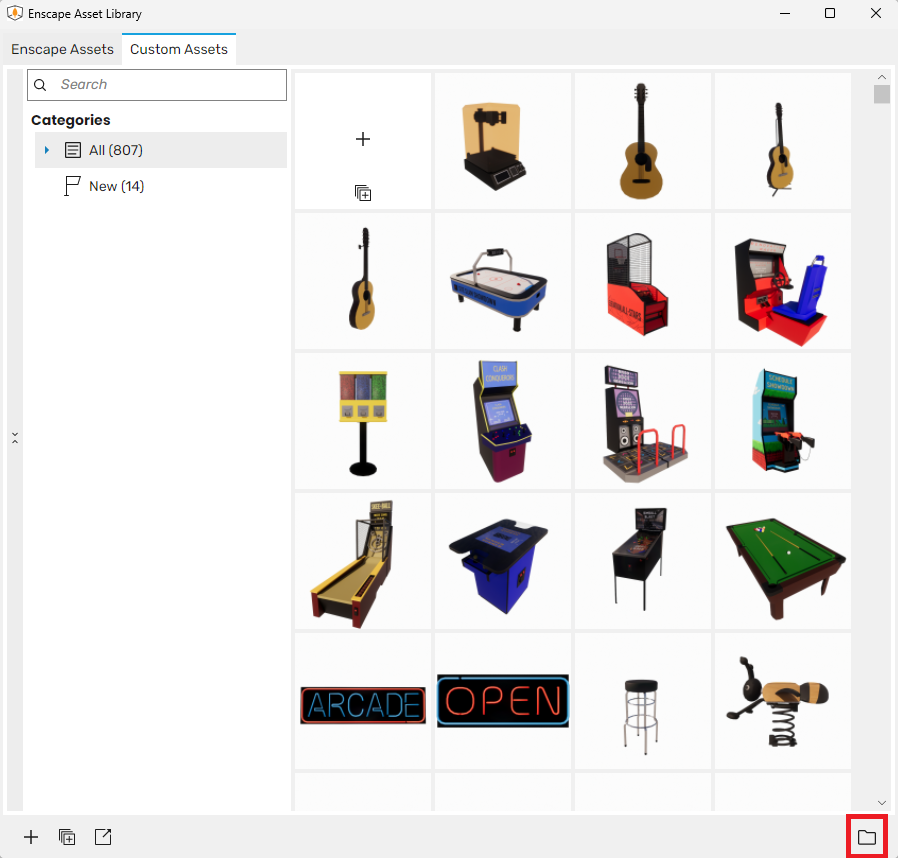This screenshot has width=898, height=858.
Task: Select the scale with mounted device asset
Action: pos(503,141)
